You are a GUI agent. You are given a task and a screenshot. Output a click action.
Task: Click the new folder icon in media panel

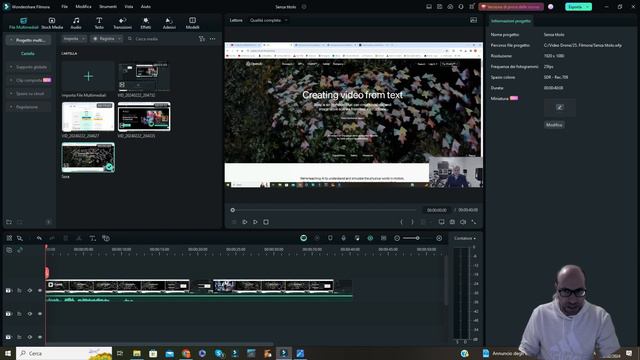pos(9,222)
